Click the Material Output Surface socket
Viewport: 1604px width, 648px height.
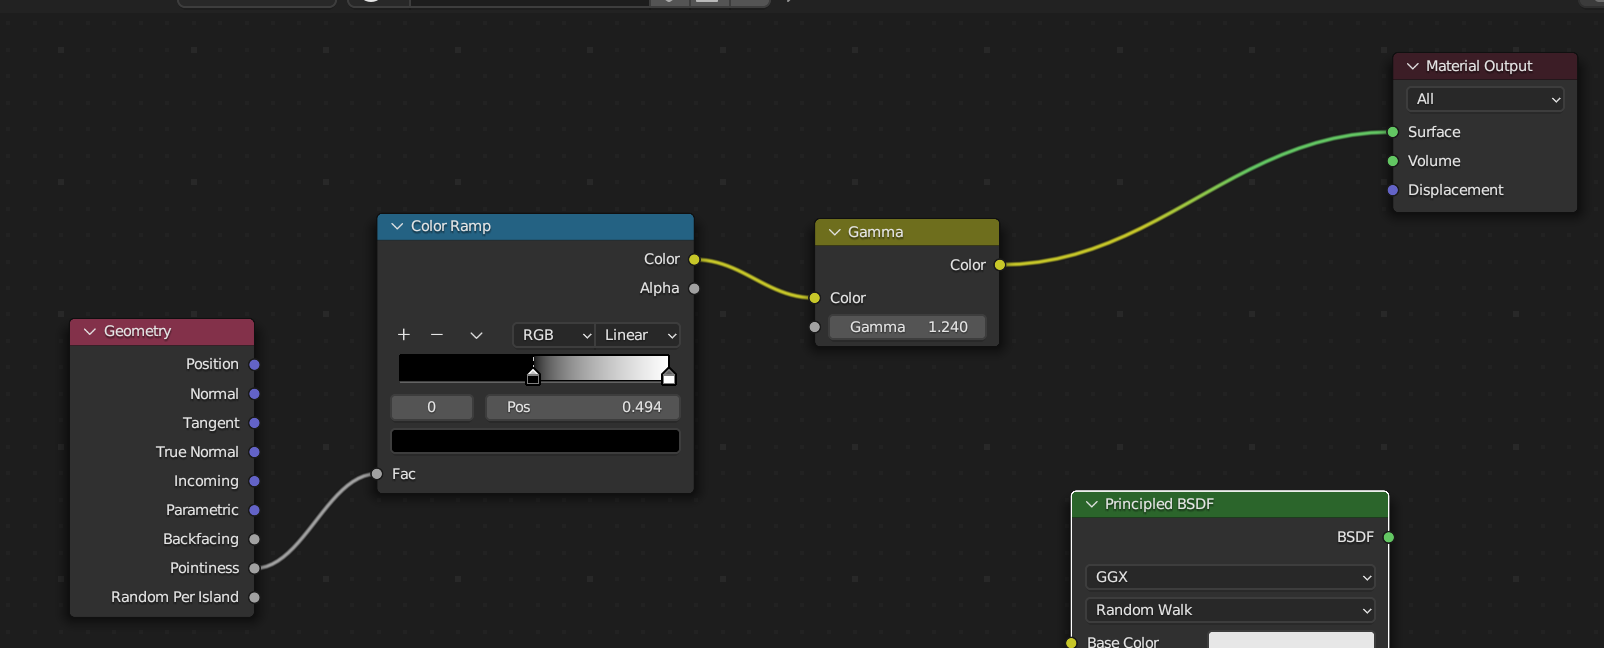click(1393, 132)
